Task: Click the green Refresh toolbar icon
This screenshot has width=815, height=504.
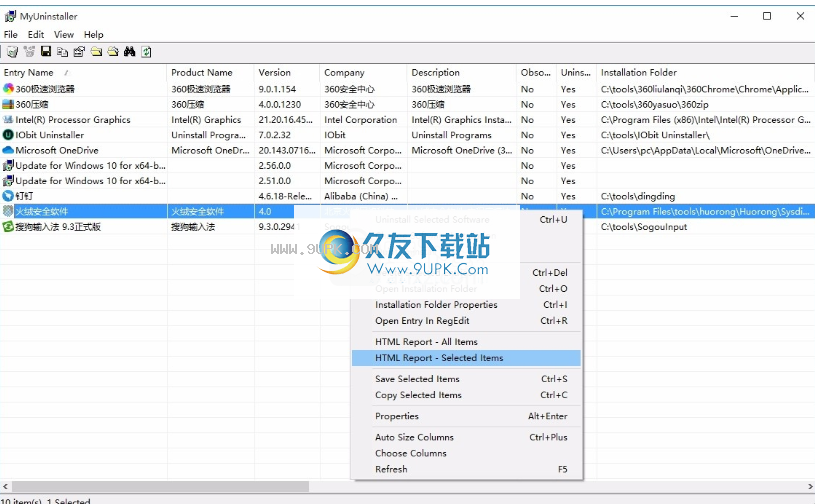Action: point(147,51)
